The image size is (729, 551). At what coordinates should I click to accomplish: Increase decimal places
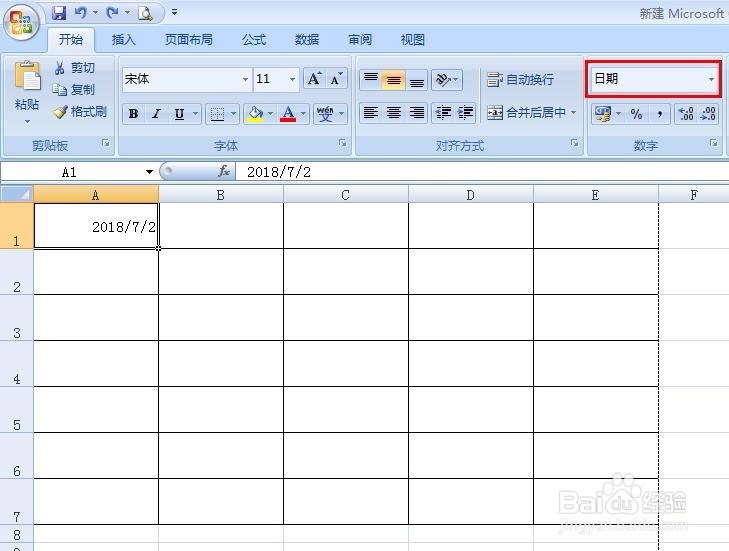(x=686, y=113)
